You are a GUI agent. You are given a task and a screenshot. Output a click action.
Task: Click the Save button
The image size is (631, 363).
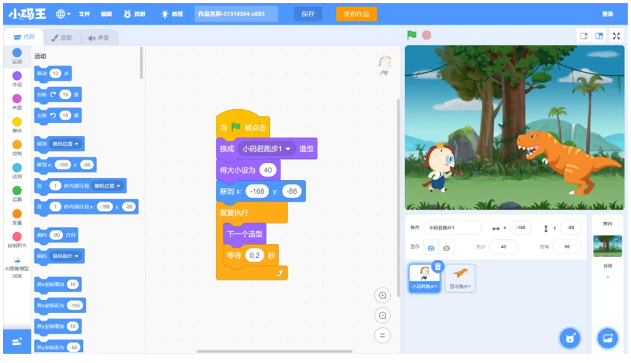pos(308,14)
